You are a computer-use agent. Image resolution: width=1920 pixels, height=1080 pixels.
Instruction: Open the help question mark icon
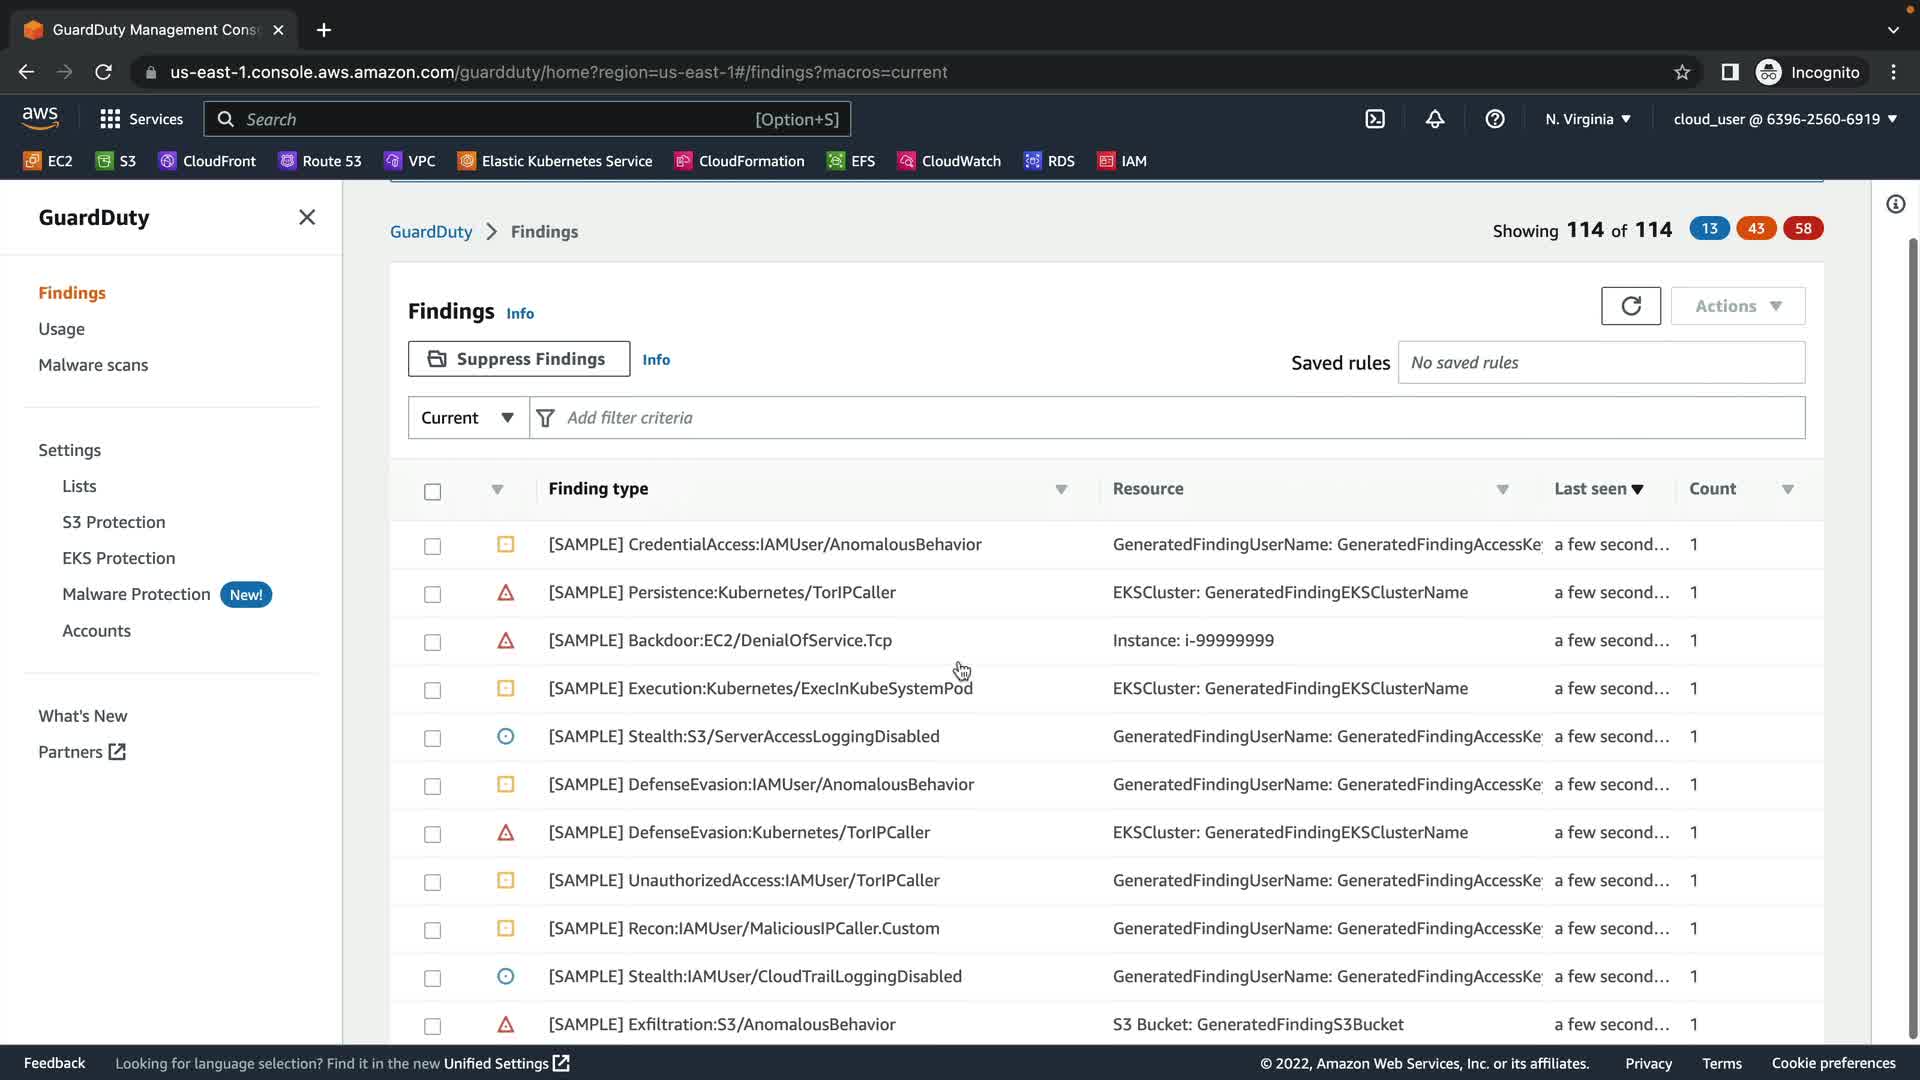point(1495,119)
